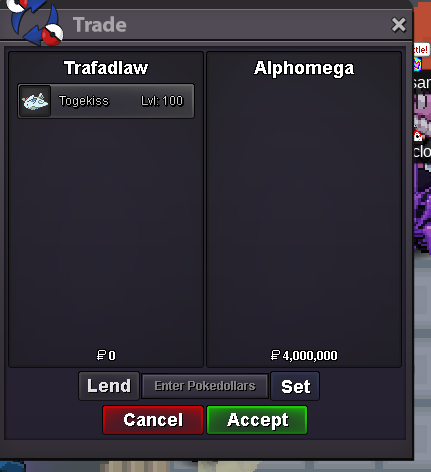Focus the Enter Pokedollars field
Screen dimensions: 431x472
(x=205, y=386)
